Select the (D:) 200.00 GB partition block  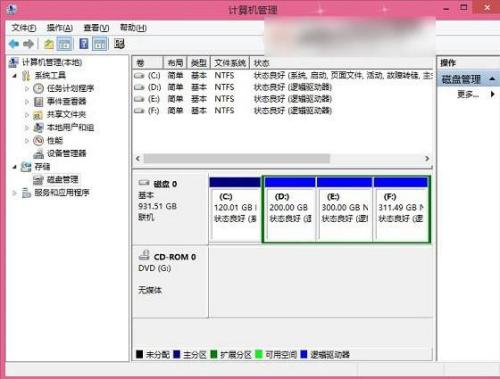[x=290, y=209]
